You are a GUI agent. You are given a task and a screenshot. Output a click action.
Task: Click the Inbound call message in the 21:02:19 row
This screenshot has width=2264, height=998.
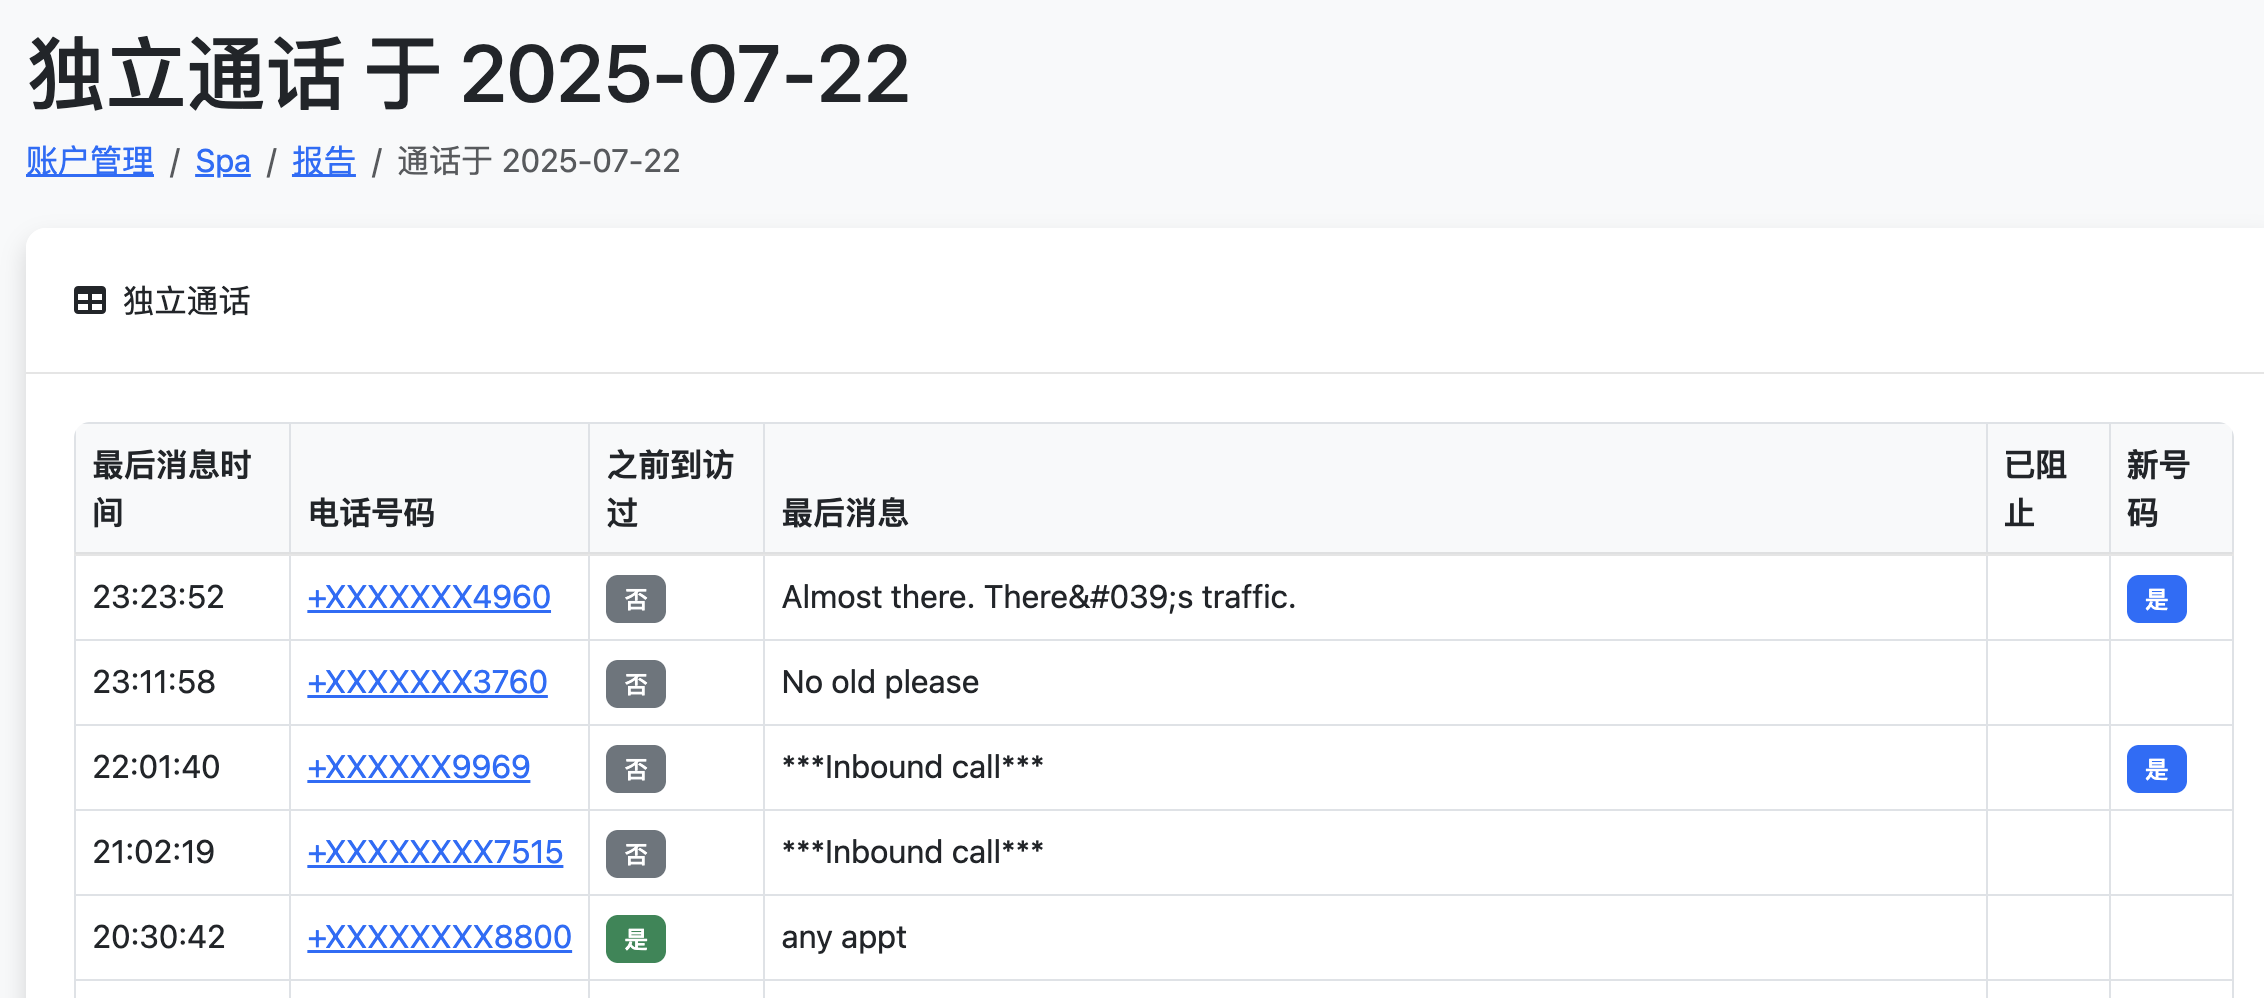912,852
